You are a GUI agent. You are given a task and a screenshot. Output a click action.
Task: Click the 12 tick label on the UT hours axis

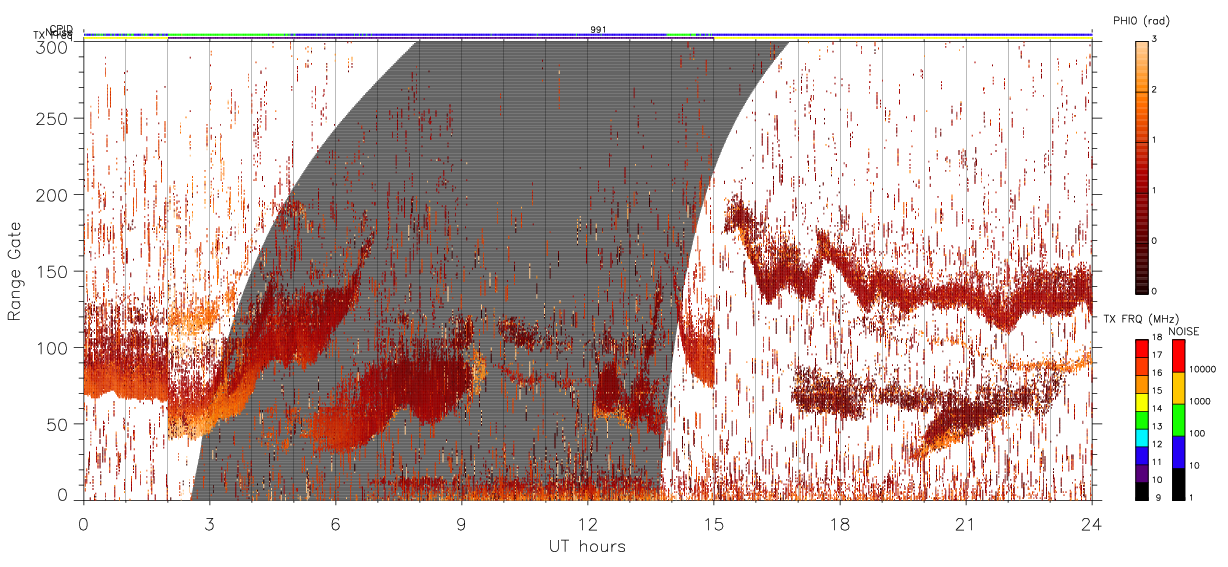tap(588, 523)
